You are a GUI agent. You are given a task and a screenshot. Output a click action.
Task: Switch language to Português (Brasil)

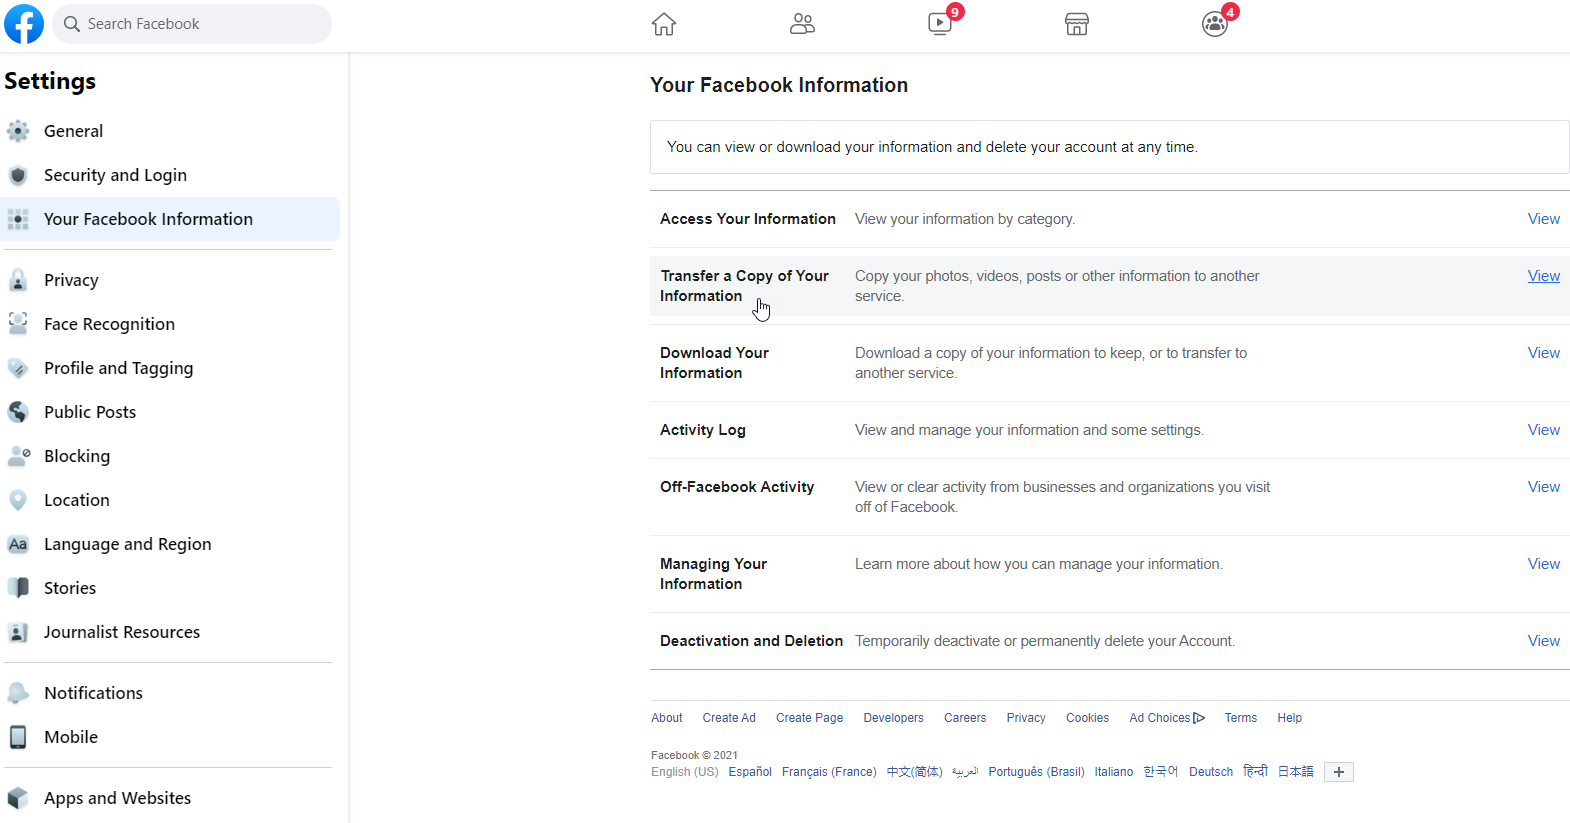pos(1036,772)
